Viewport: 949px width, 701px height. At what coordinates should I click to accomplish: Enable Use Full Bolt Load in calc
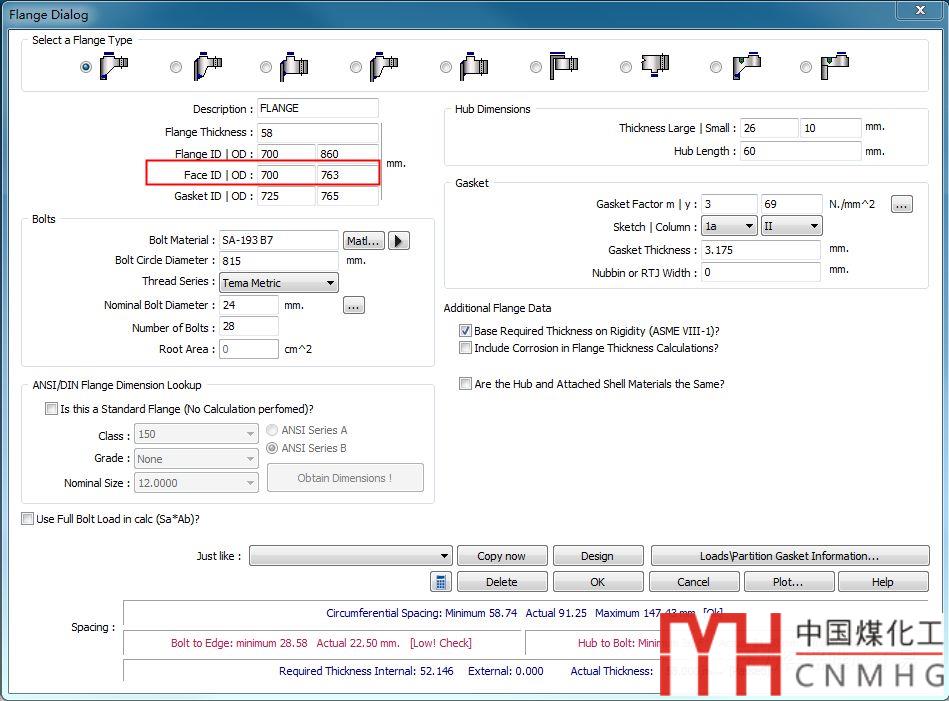27,518
